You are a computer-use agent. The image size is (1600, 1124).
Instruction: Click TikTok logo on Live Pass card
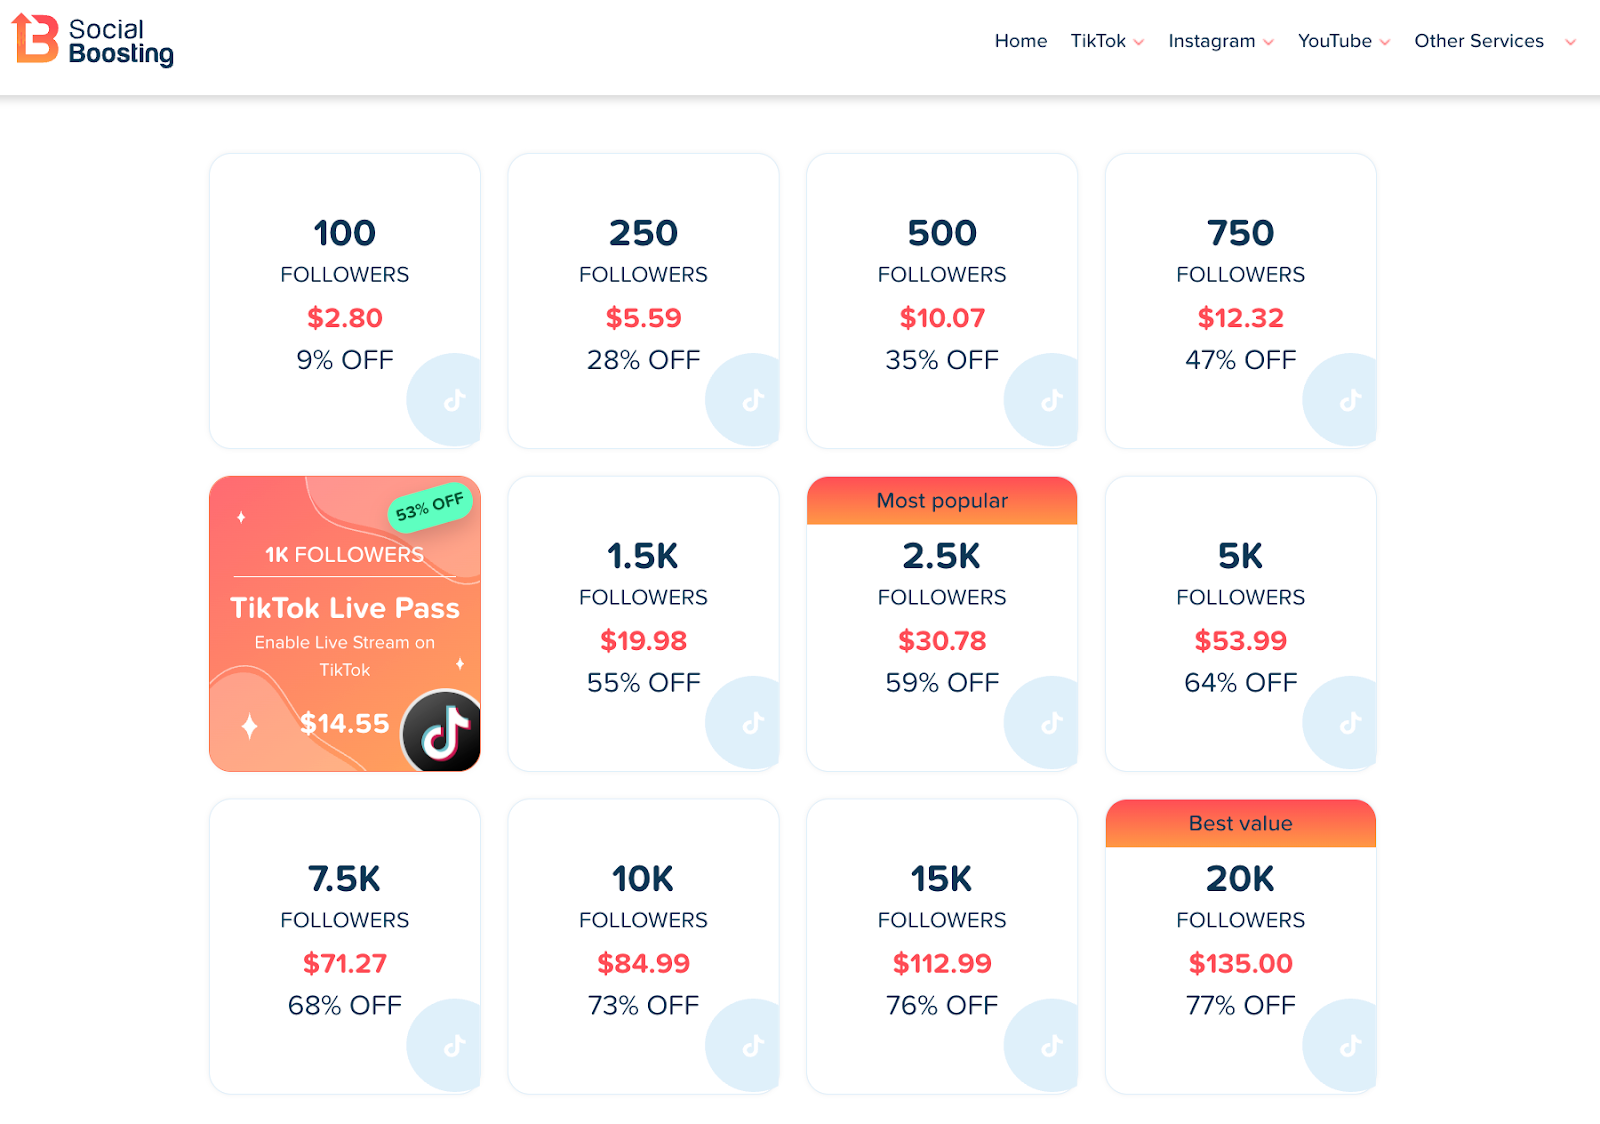(444, 732)
